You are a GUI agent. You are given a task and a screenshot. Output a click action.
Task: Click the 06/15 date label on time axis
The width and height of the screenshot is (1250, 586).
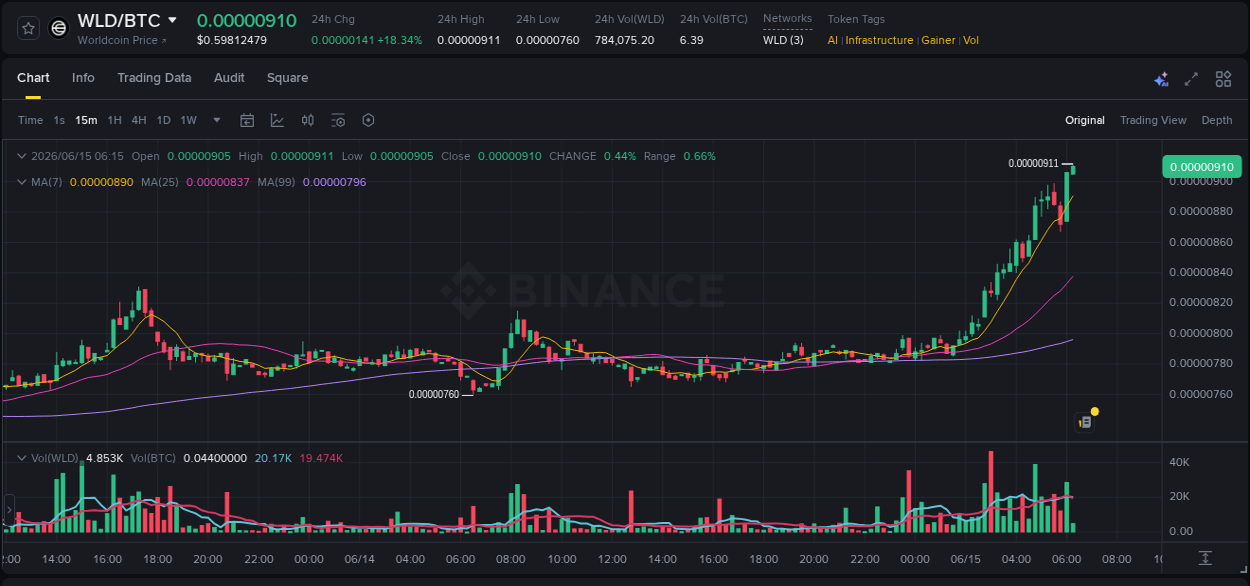[x=965, y=559]
